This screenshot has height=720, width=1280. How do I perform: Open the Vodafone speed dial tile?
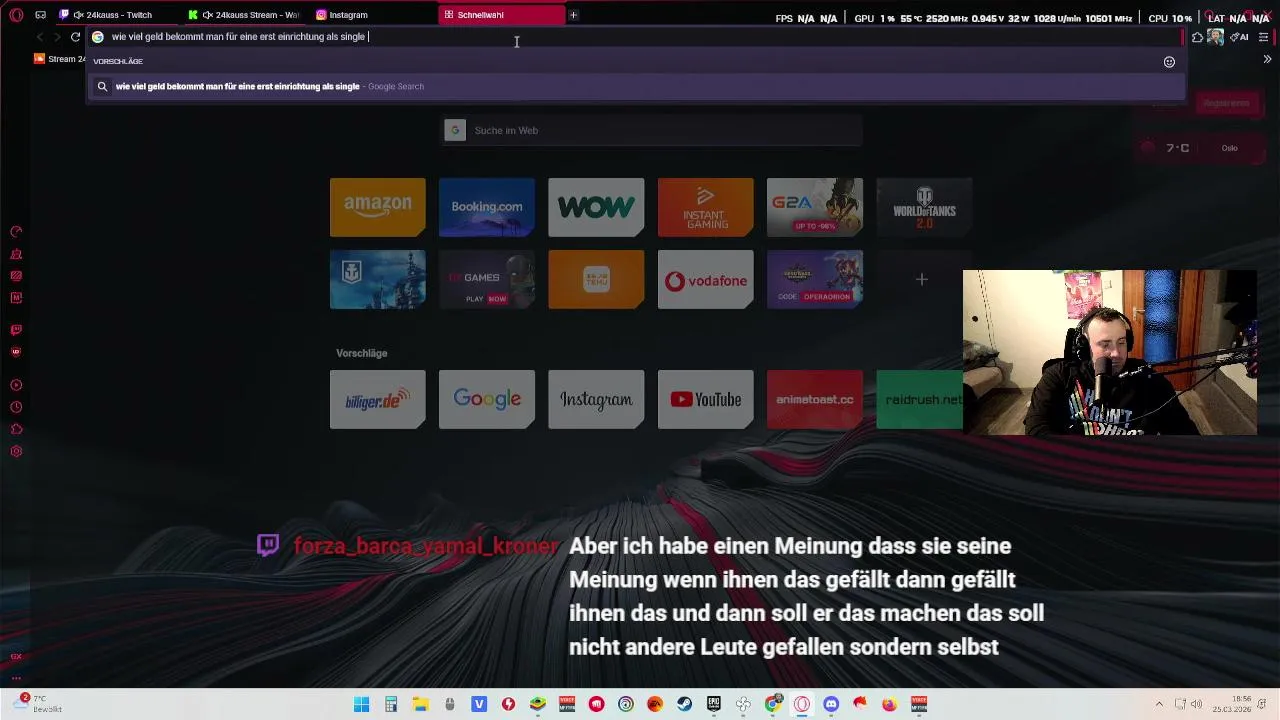tap(706, 280)
